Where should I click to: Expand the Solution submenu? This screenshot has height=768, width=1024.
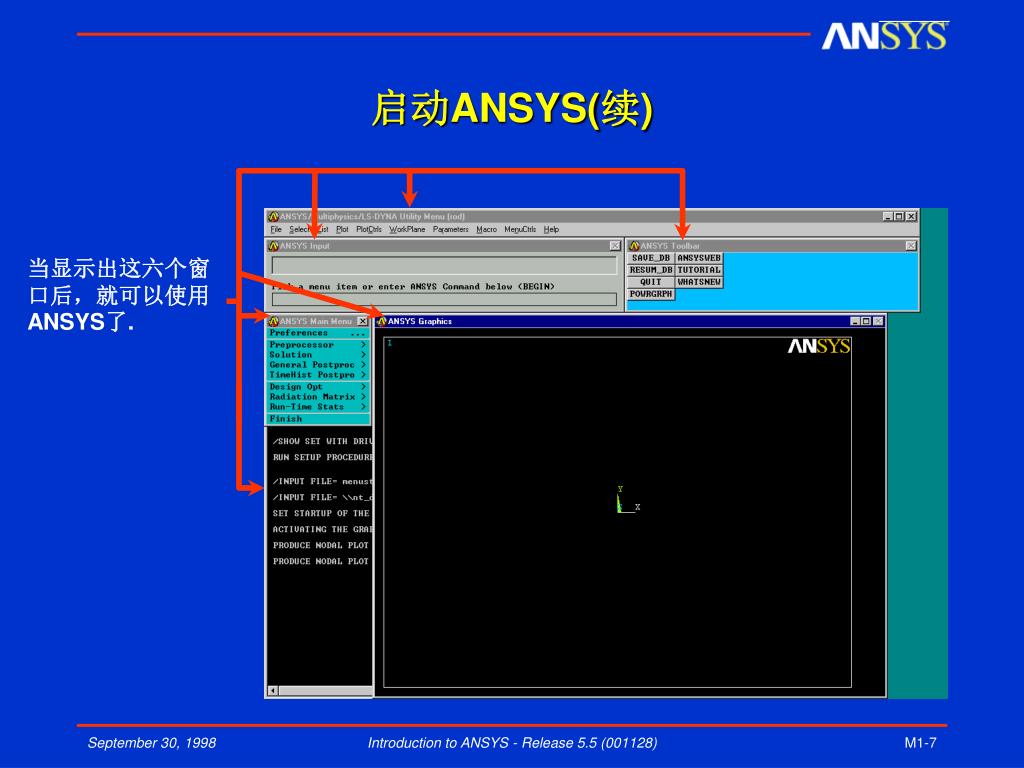[318, 355]
